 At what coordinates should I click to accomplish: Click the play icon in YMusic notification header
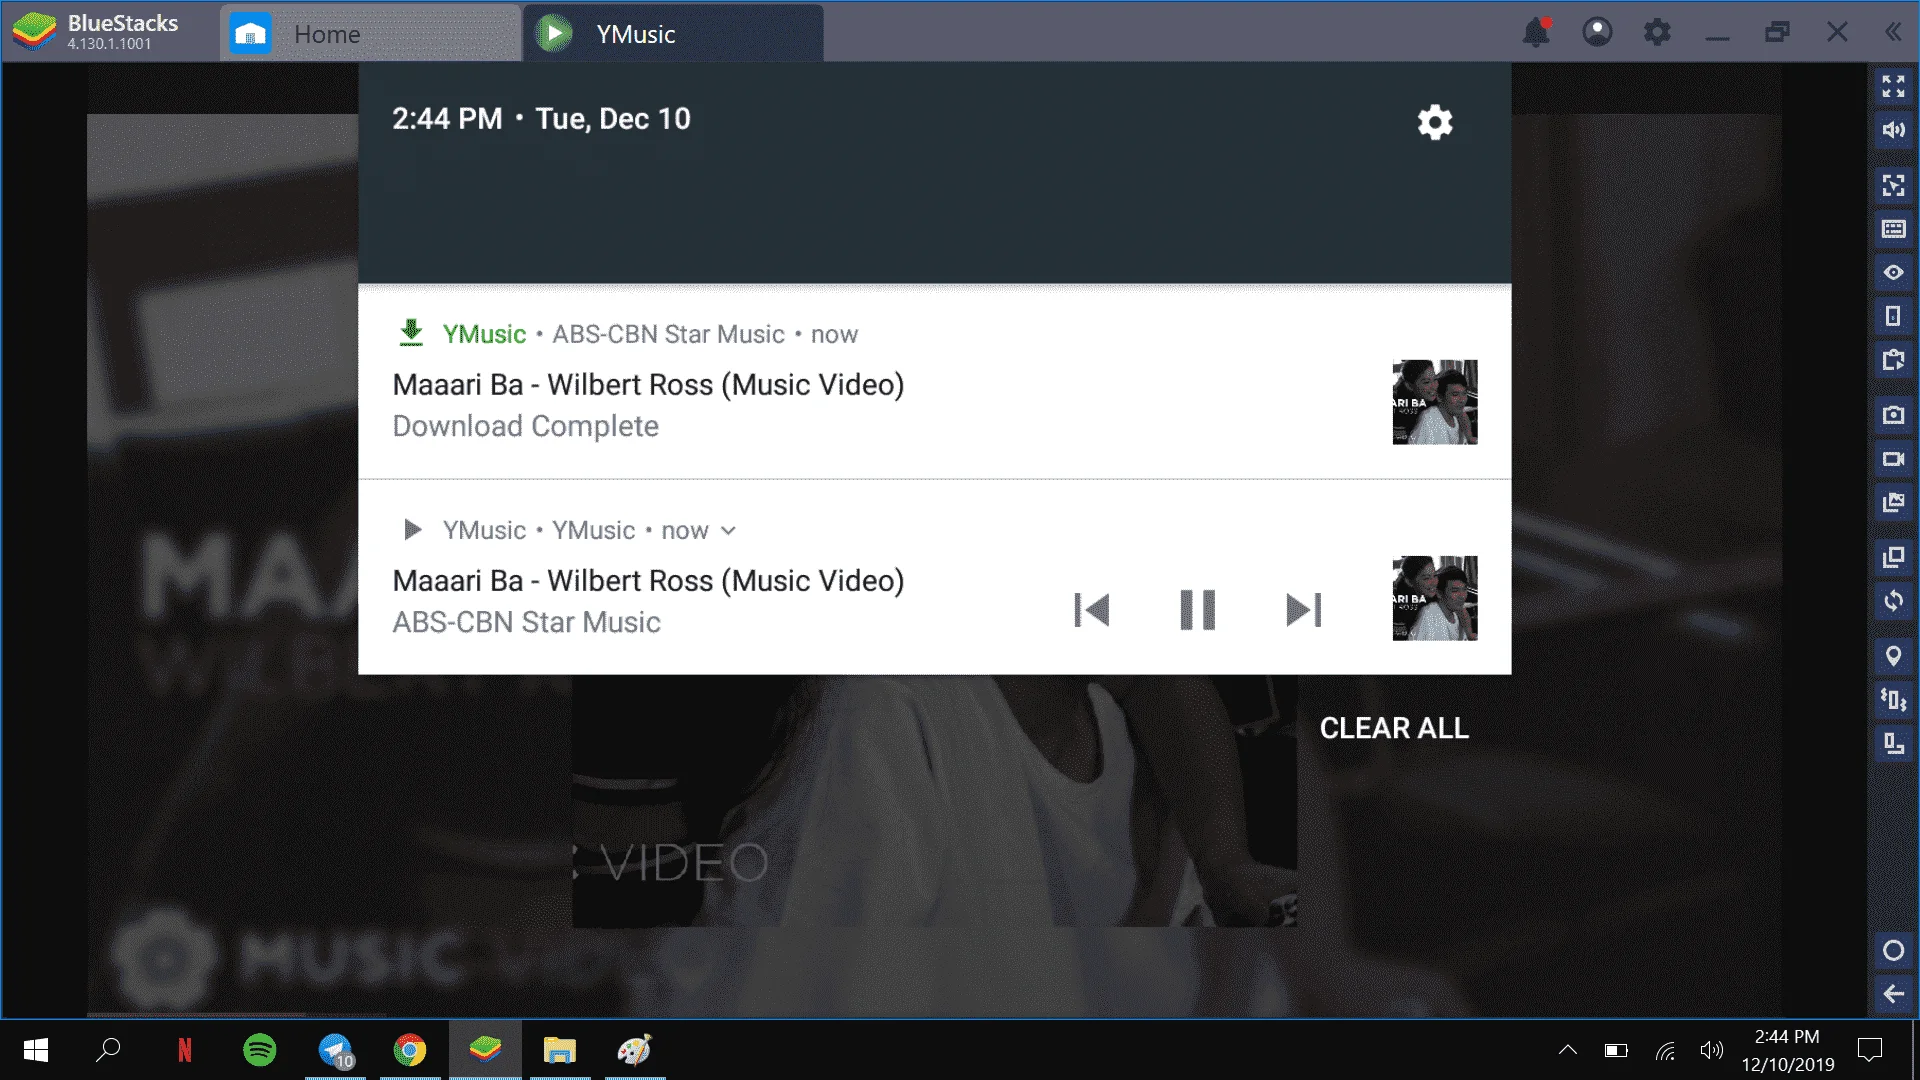tap(412, 530)
